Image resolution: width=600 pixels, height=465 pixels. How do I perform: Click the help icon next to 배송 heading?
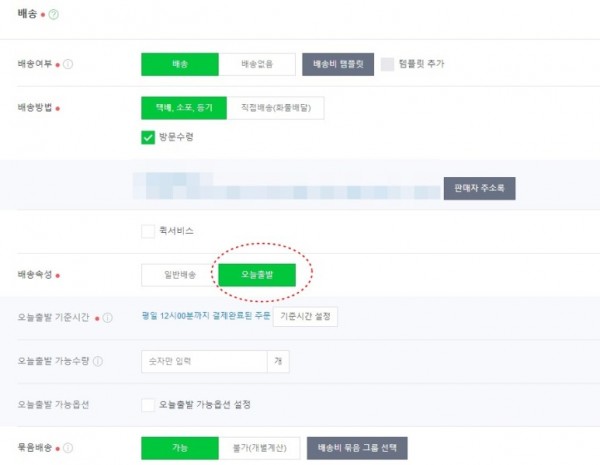[x=54, y=15]
